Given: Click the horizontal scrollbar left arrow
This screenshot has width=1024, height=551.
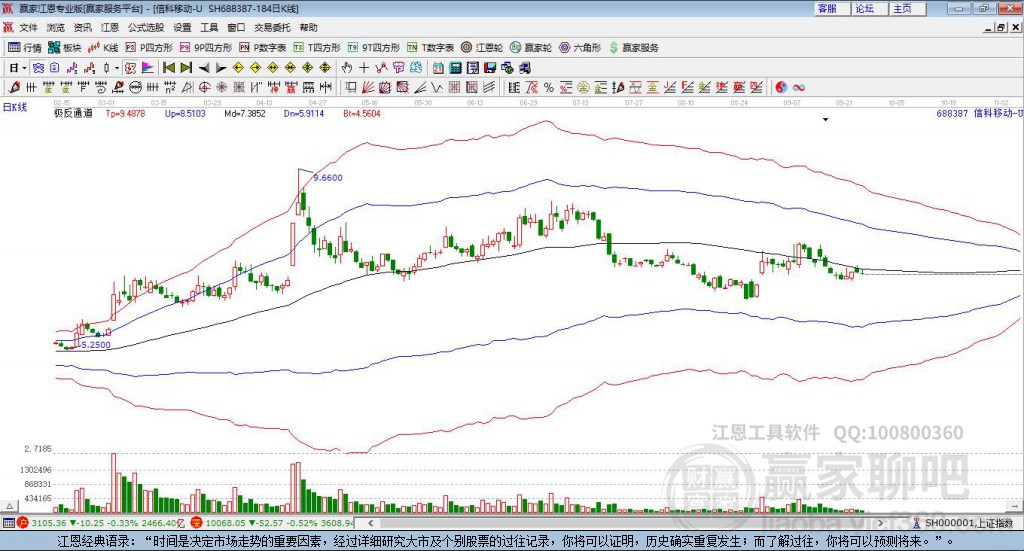Looking at the screenshot, I should (371, 523).
